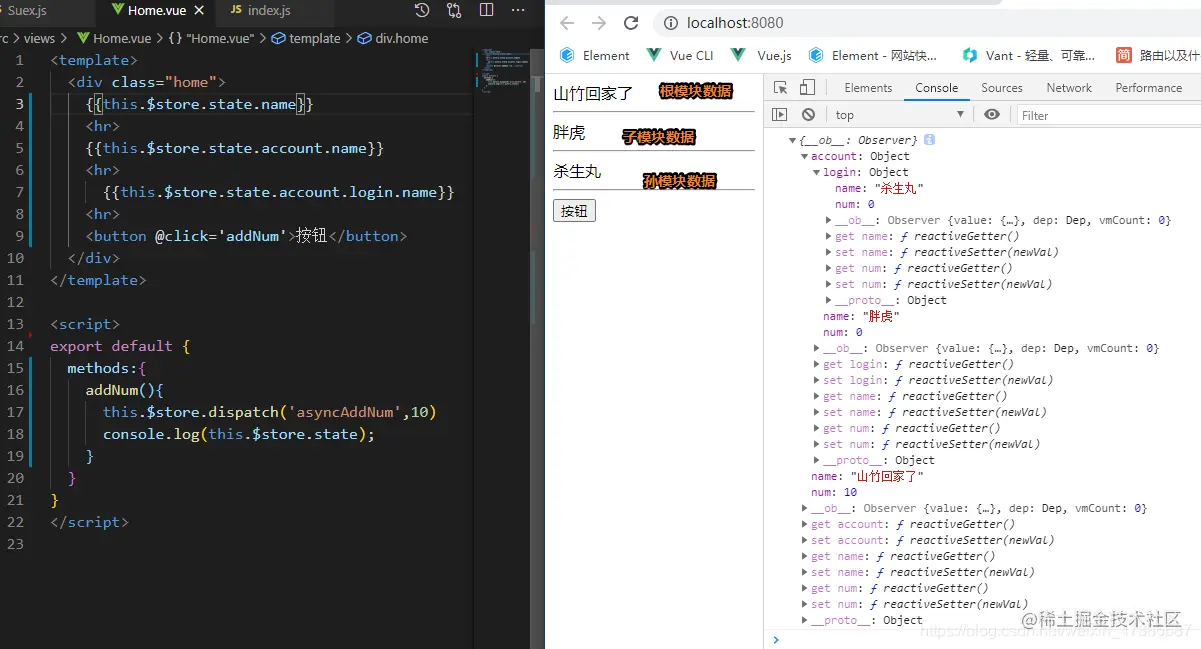Image resolution: width=1201 pixels, height=649 pixels.
Task: Open the Vue CLI bookmark
Action: (x=680, y=55)
